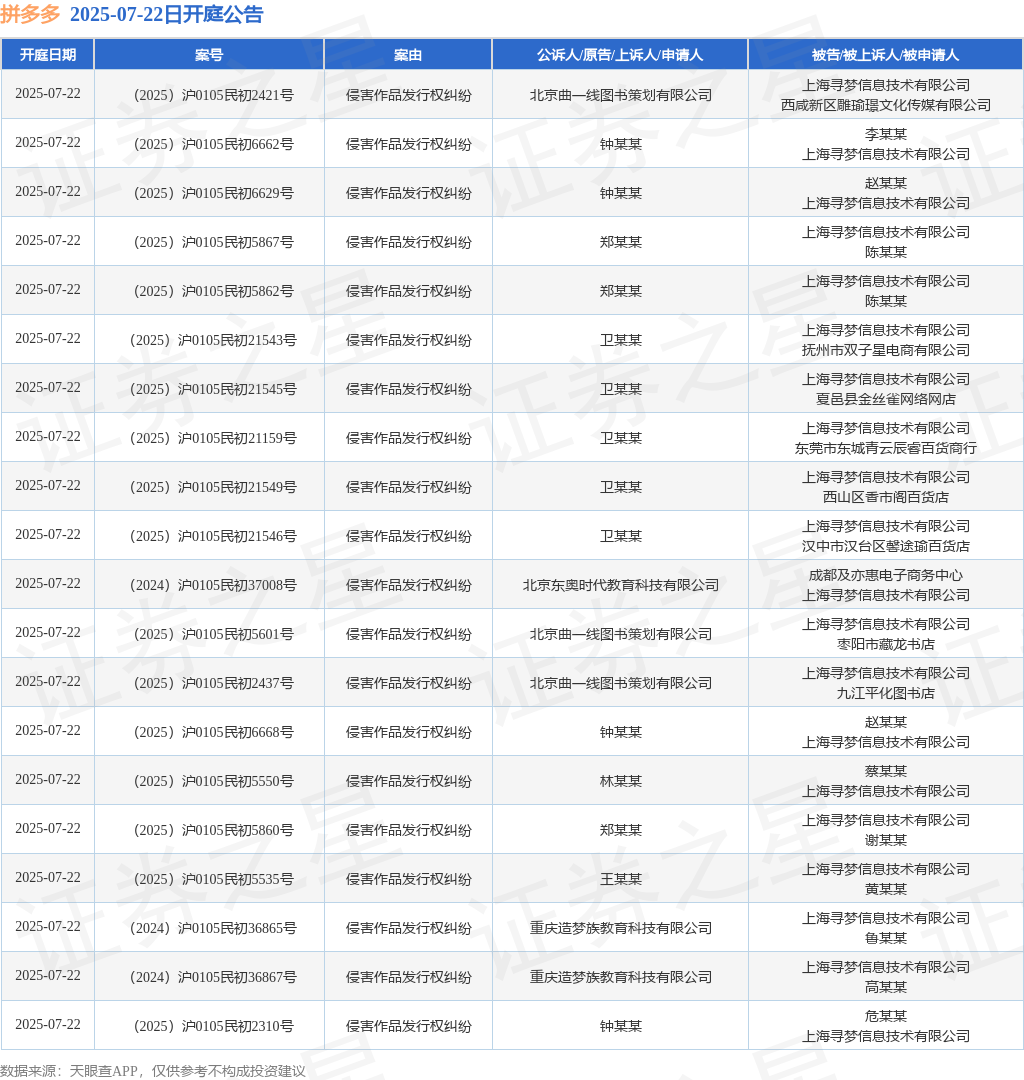1024x1080 pixels.
Task: Click 侵害作品发行权纠纷 in the 5550号 row
Action: coord(408,780)
